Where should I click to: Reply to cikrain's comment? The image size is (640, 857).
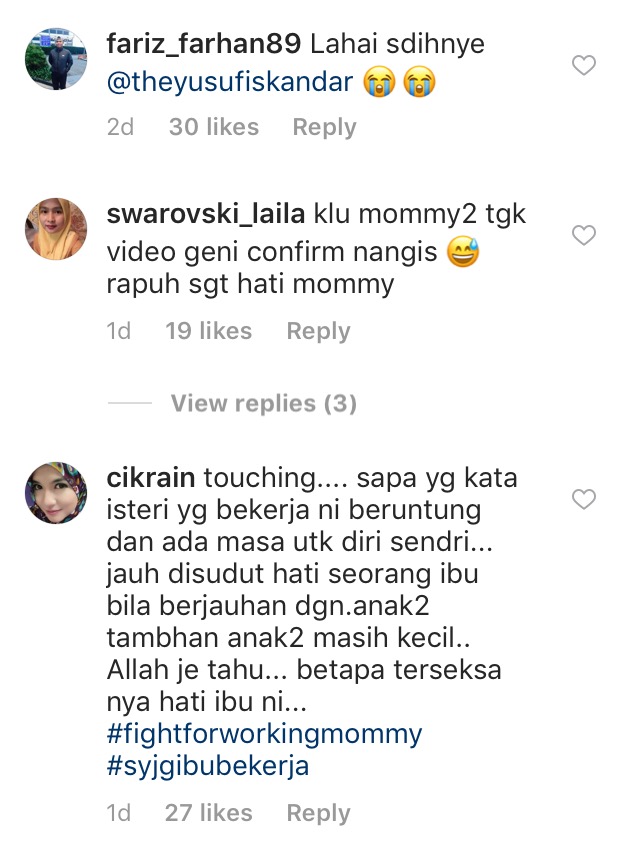click(x=319, y=813)
